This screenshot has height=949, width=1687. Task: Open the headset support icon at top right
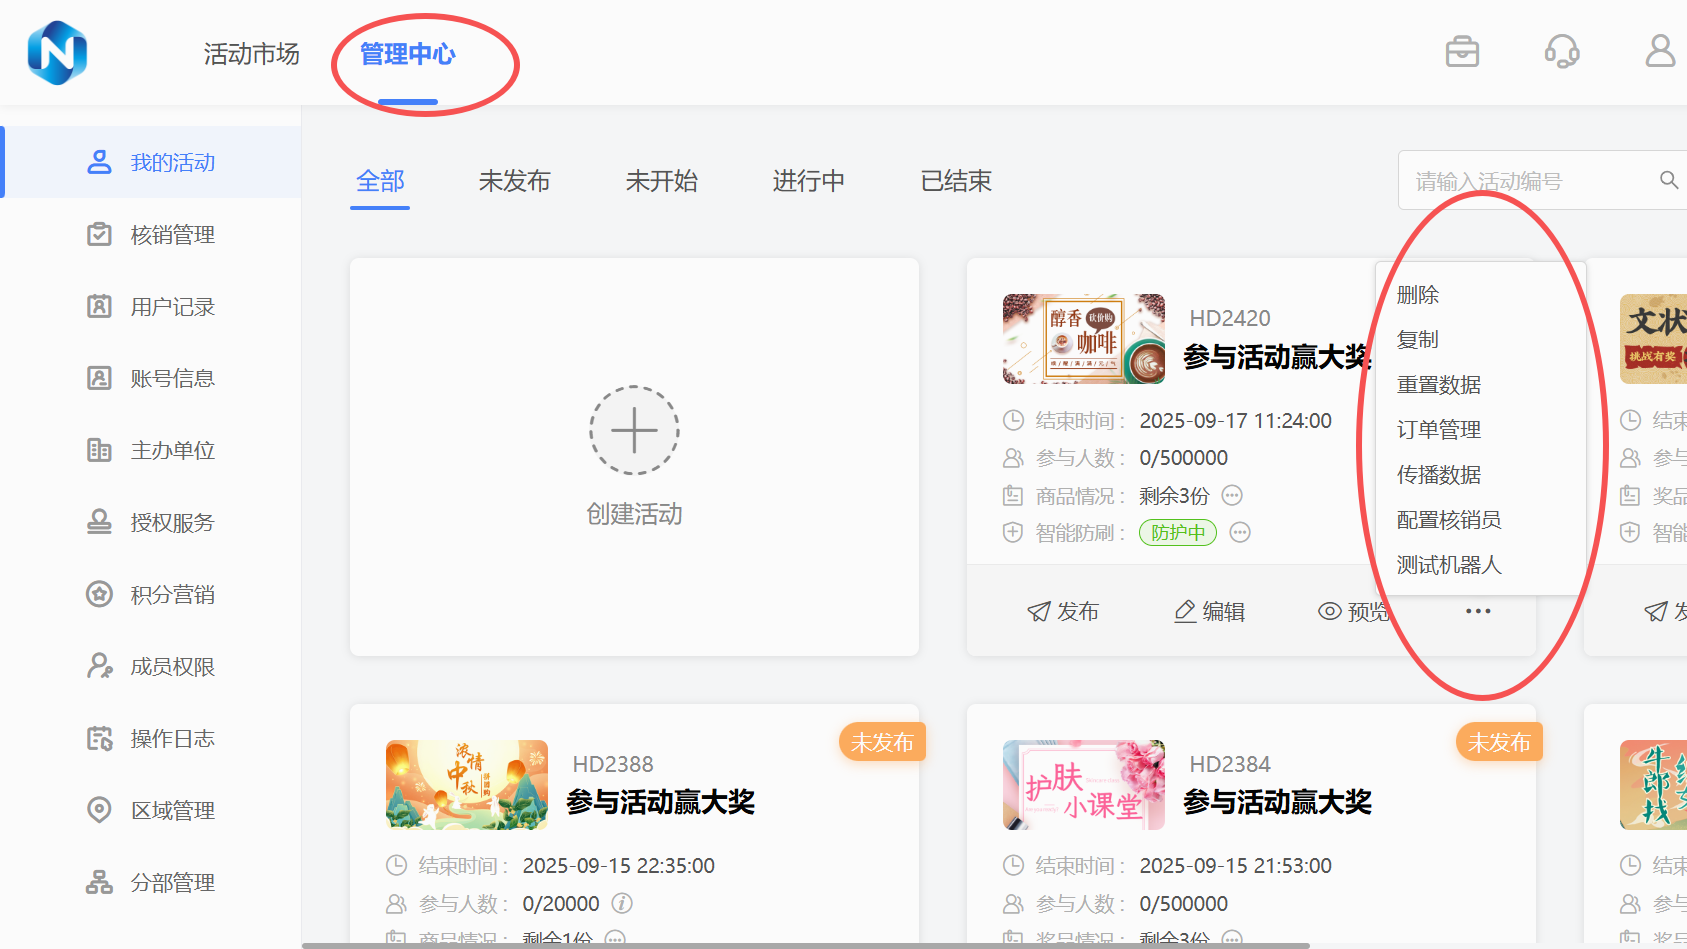[1561, 52]
